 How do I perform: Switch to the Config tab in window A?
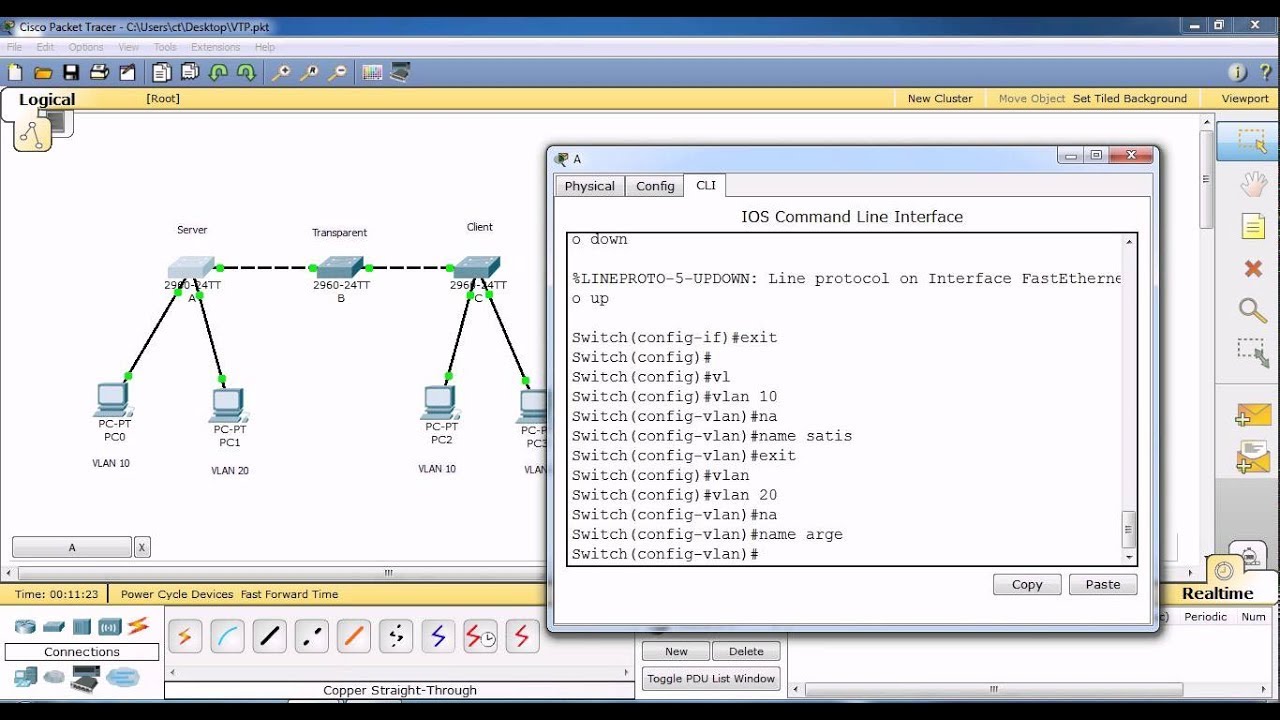tap(655, 186)
